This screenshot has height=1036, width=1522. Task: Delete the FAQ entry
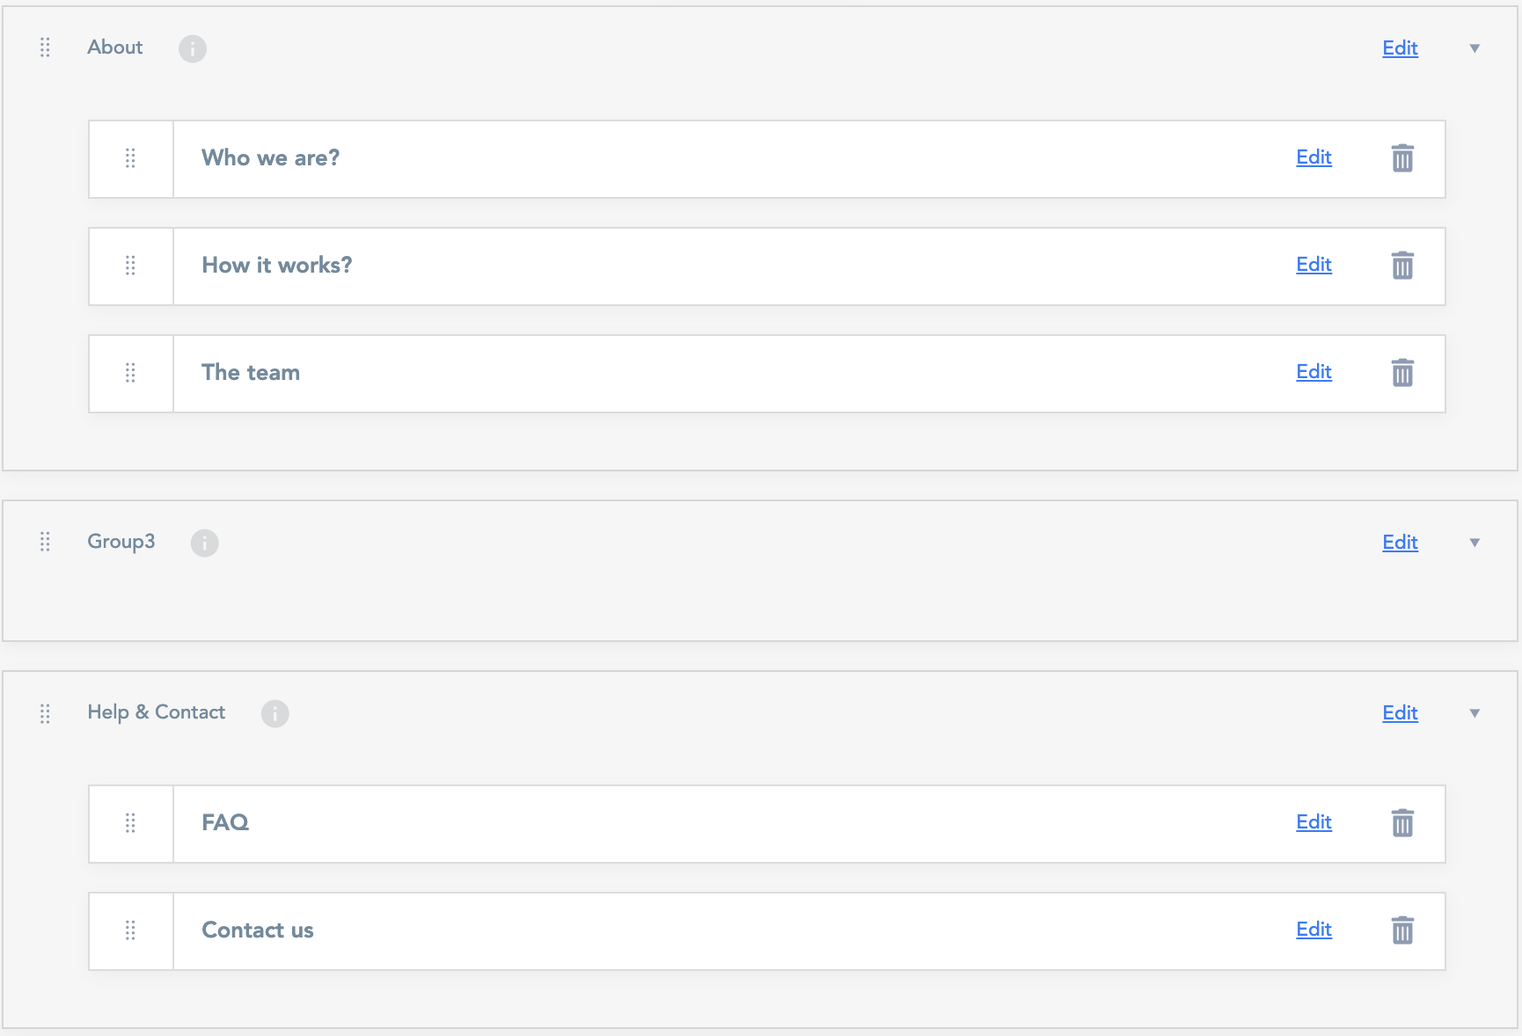pos(1402,823)
